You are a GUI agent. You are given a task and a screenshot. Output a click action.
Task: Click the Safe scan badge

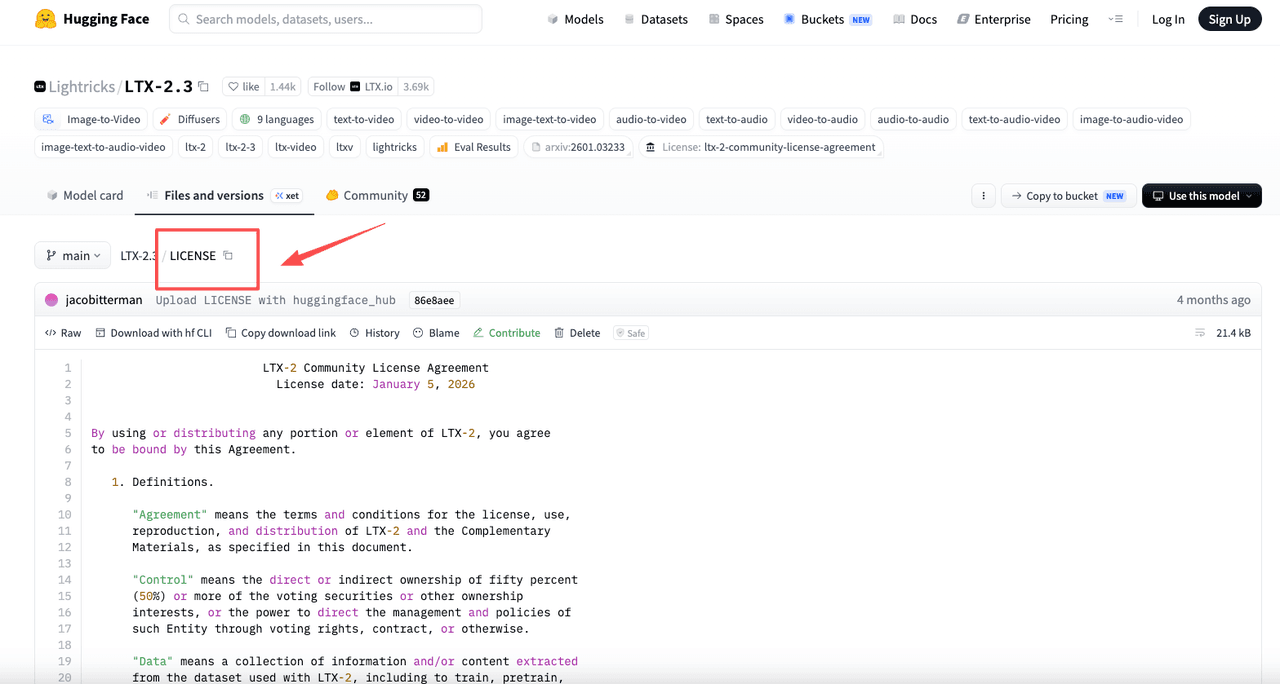coord(630,333)
